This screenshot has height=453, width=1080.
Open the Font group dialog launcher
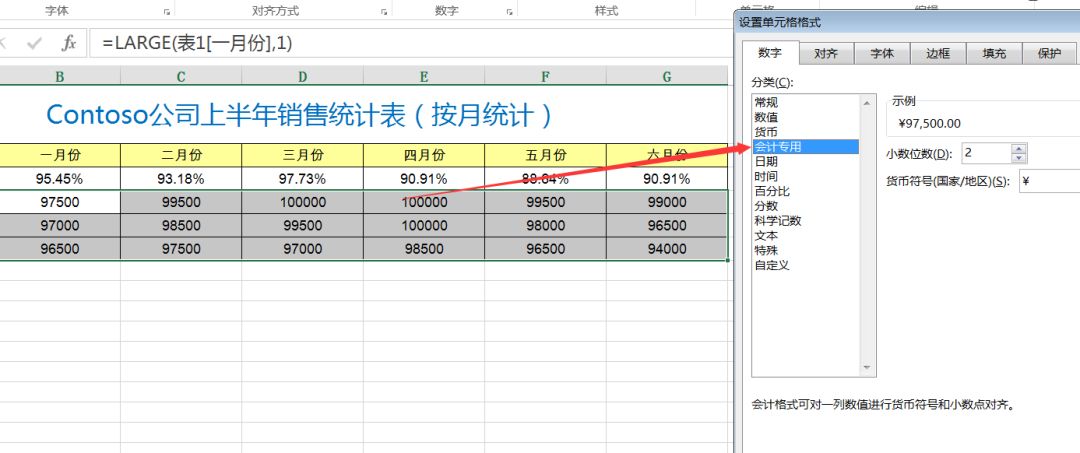(166, 12)
